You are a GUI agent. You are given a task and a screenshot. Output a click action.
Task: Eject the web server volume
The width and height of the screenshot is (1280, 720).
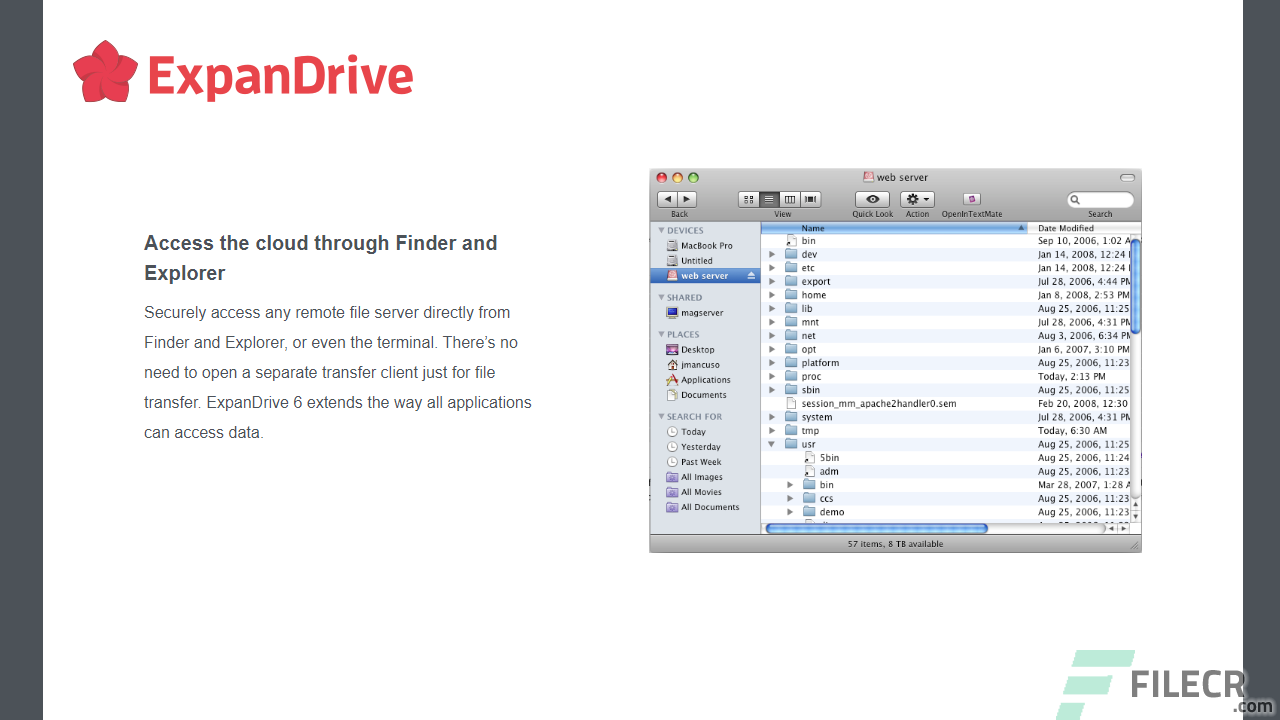751,276
